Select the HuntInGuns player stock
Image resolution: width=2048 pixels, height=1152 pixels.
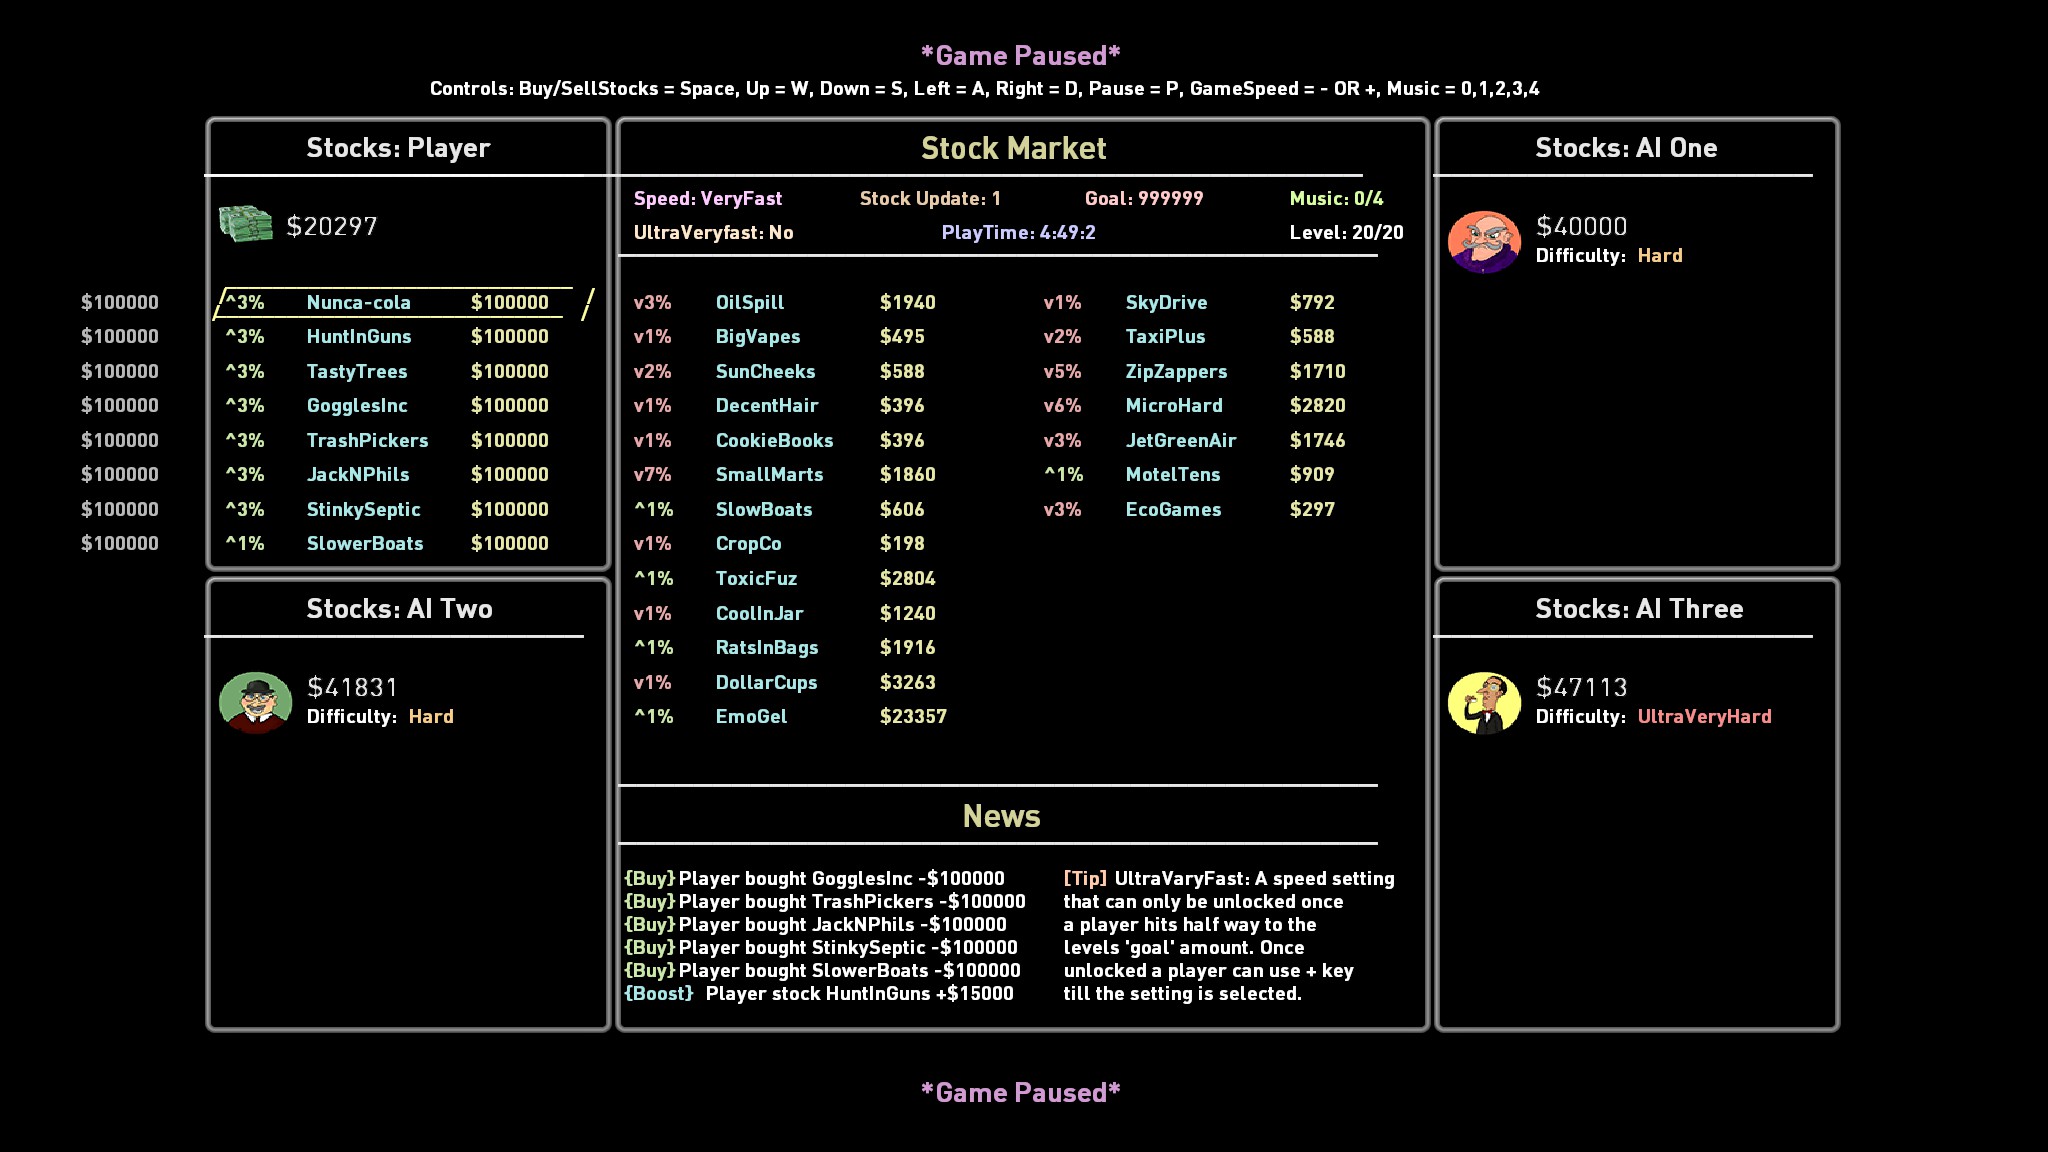tap(358, 337)
